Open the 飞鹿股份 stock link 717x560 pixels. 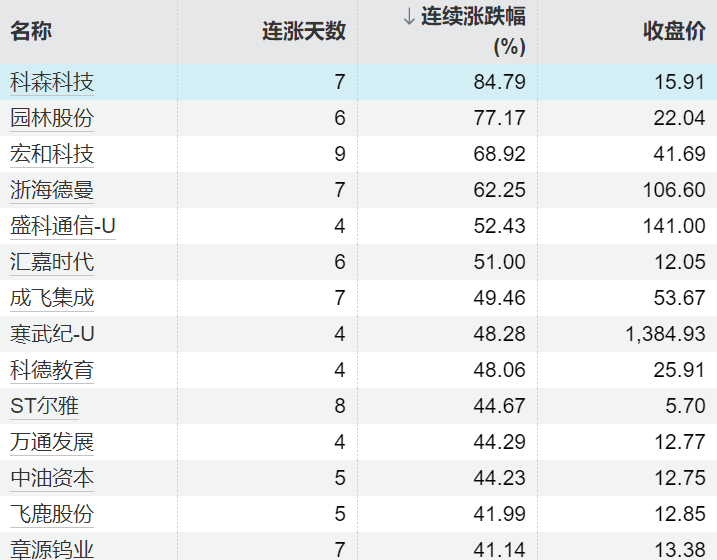click(x=52, y=514)
